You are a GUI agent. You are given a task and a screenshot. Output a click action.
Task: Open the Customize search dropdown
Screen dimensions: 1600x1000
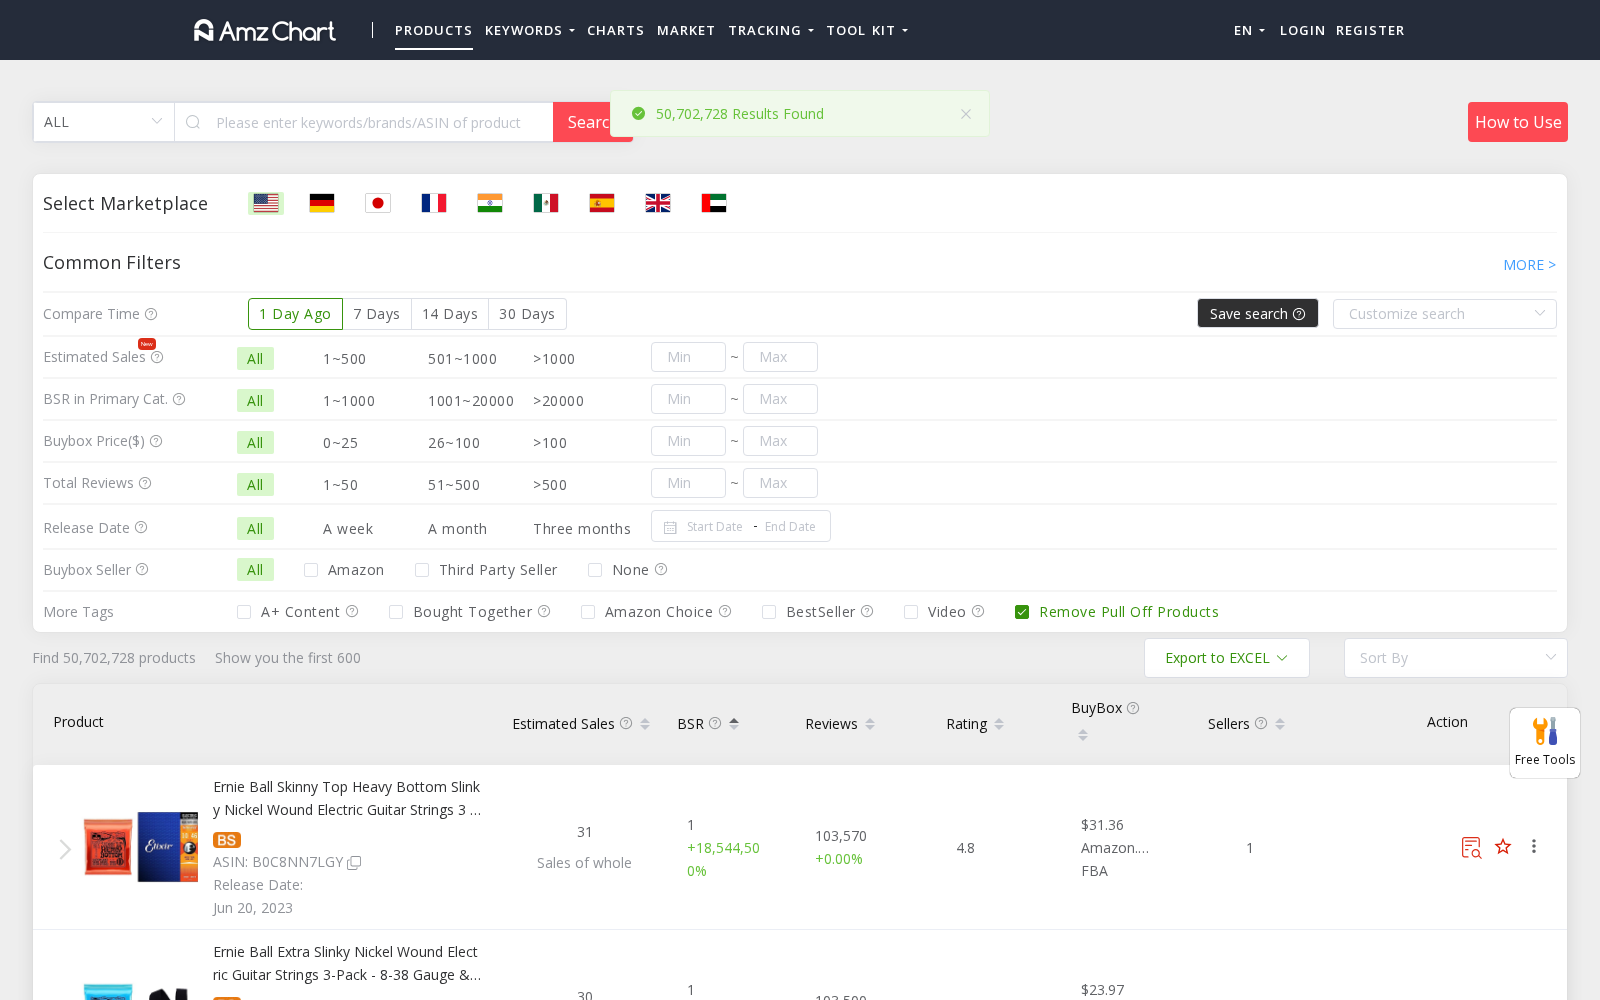tap(1445, 314)
